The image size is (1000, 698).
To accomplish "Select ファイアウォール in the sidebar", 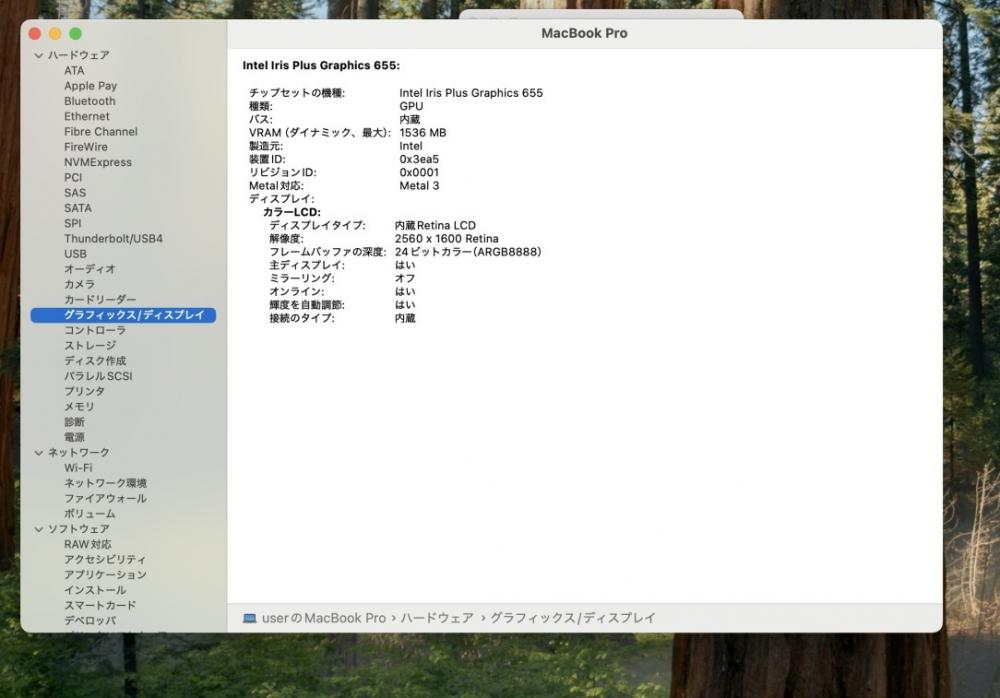I will 105,499.
